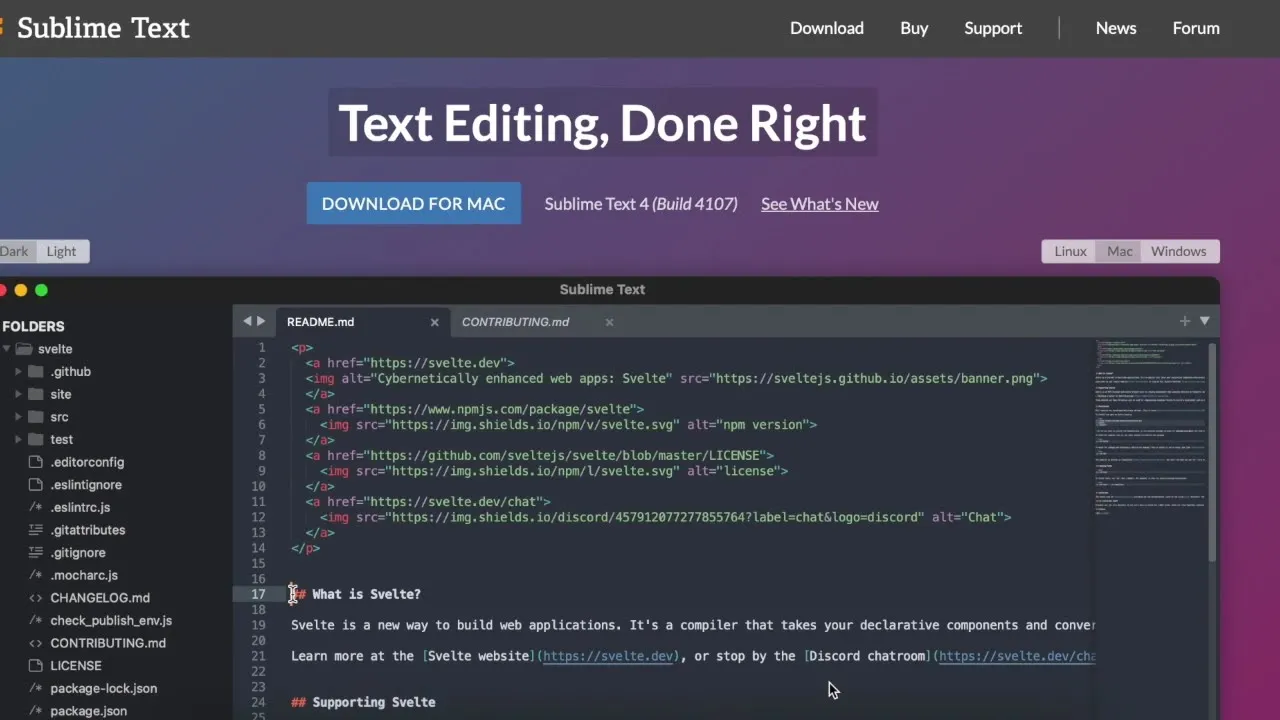1280x720 pixels.
Task: Click the 'What is Svelte?' heading
Action: pyautogui.click(x=366, y=594)
